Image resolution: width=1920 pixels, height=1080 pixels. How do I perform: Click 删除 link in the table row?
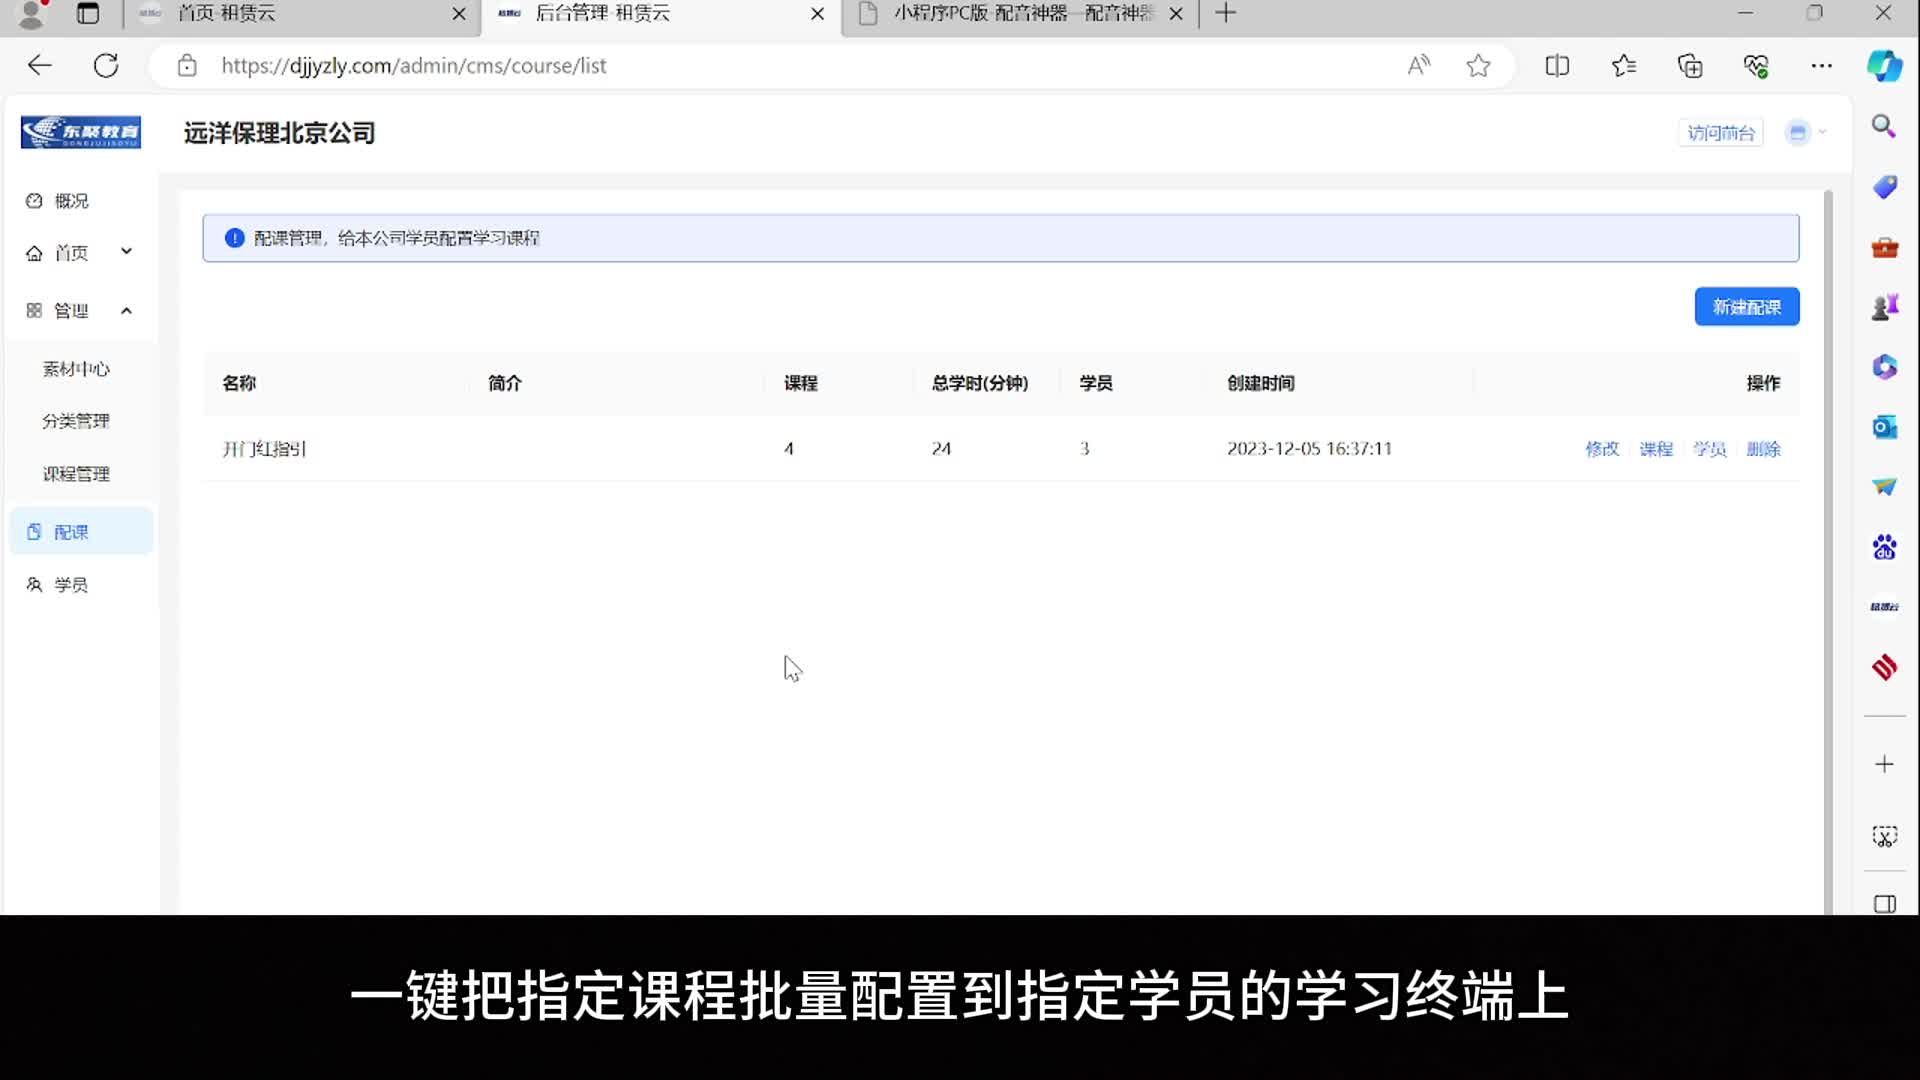pos(1763,449)
